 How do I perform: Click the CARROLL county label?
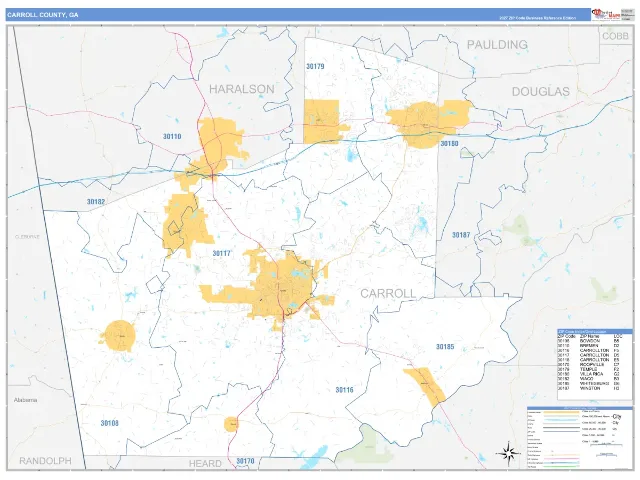[x=388, y=293]
